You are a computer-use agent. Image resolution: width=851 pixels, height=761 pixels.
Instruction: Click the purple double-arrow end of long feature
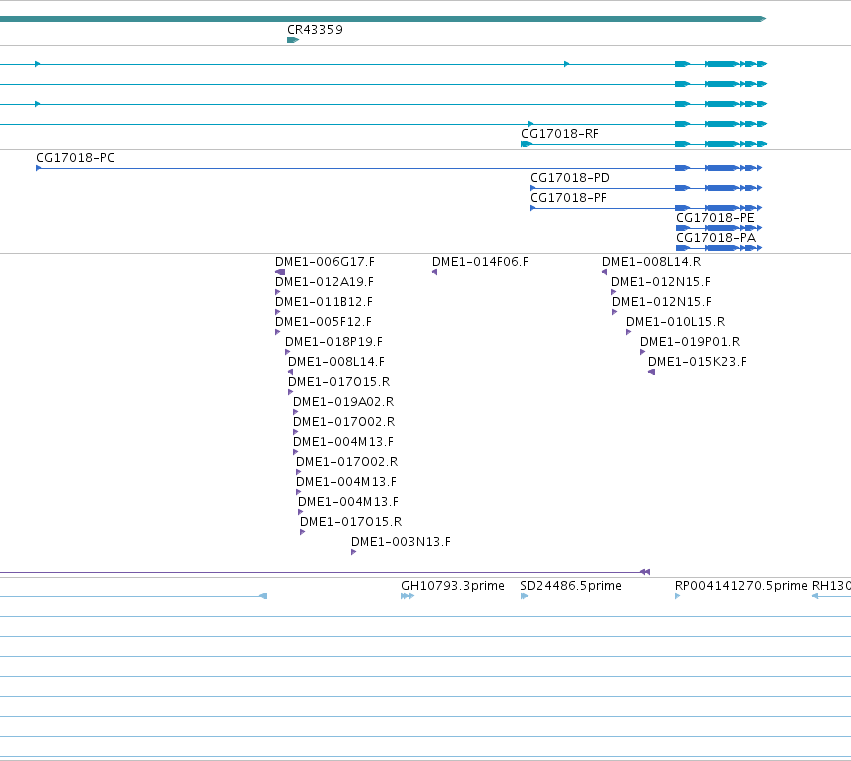pos(645,572)
